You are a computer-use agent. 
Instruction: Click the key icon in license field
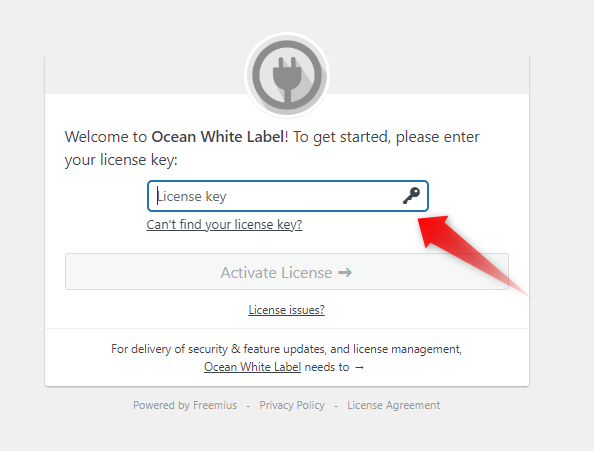[411, 196]
